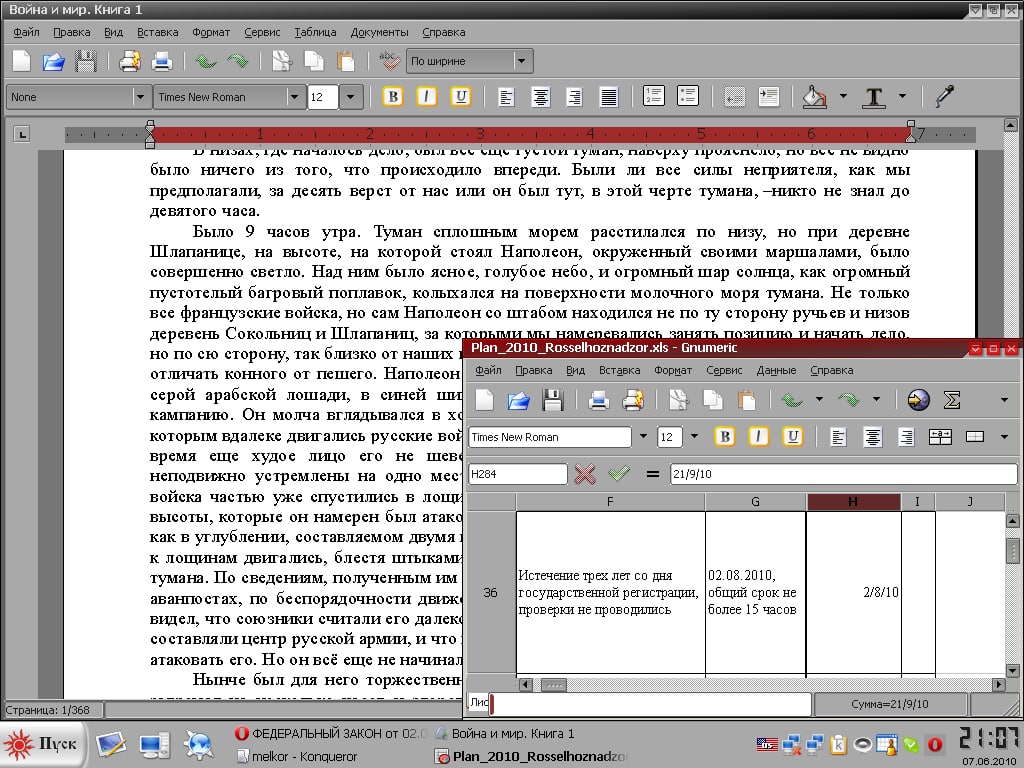
Task: Click formula entry field showing 21/9/10
Action: [844, 474]
